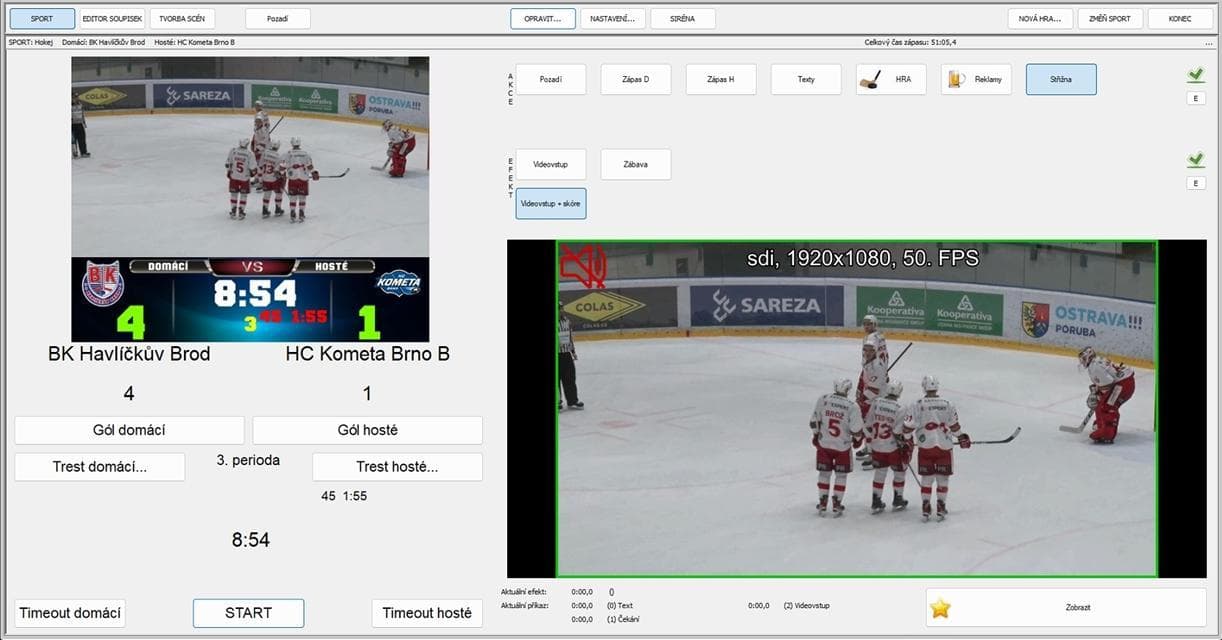1222x640 pixels.
Task: Open Trest domácí... penalty dialog
Action: click(x=100, y=467)
